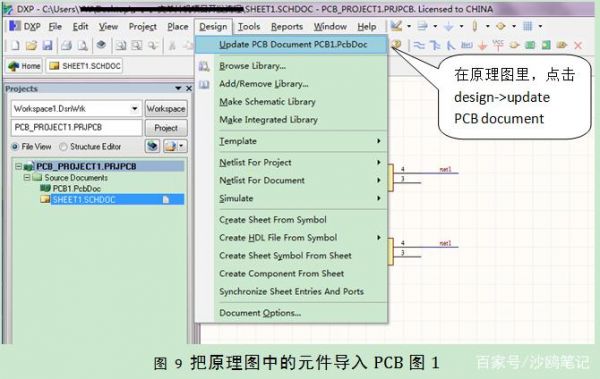Click the Print toolbar icon

66,46
